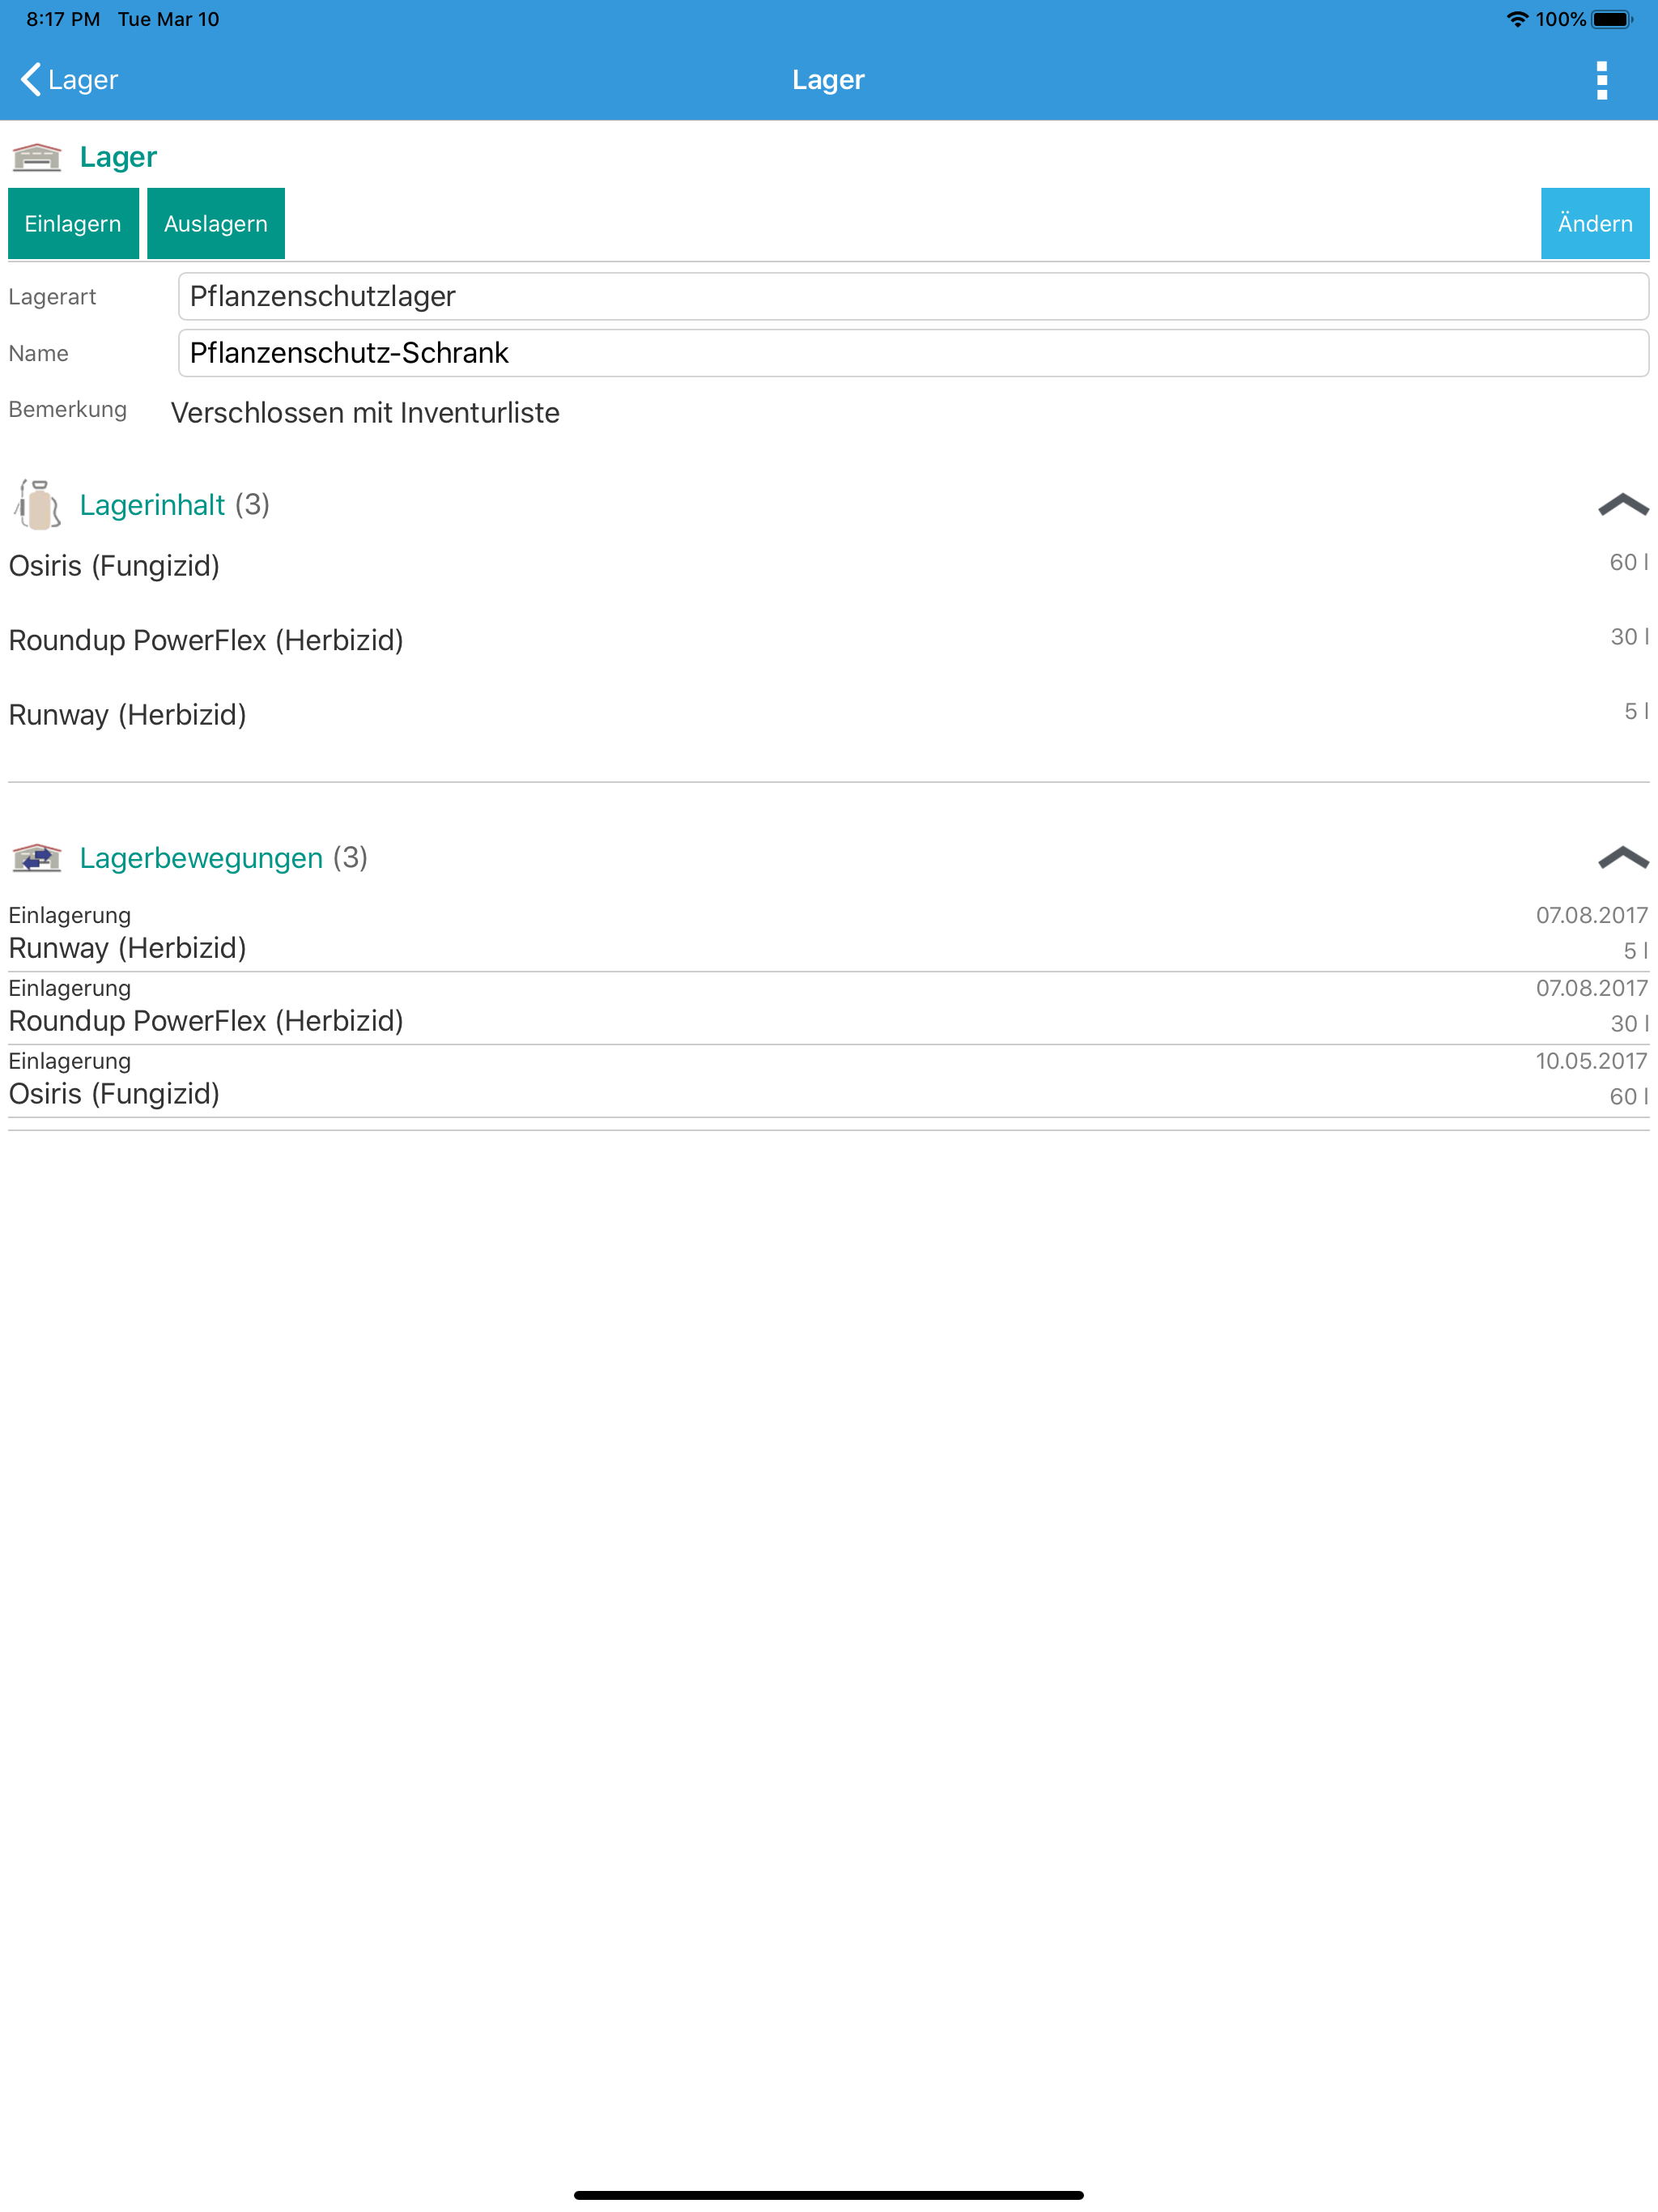The width and height of the screenshot is (1658, 2212).
Task: Click the Einlagern button
Action: coord(73,223)
